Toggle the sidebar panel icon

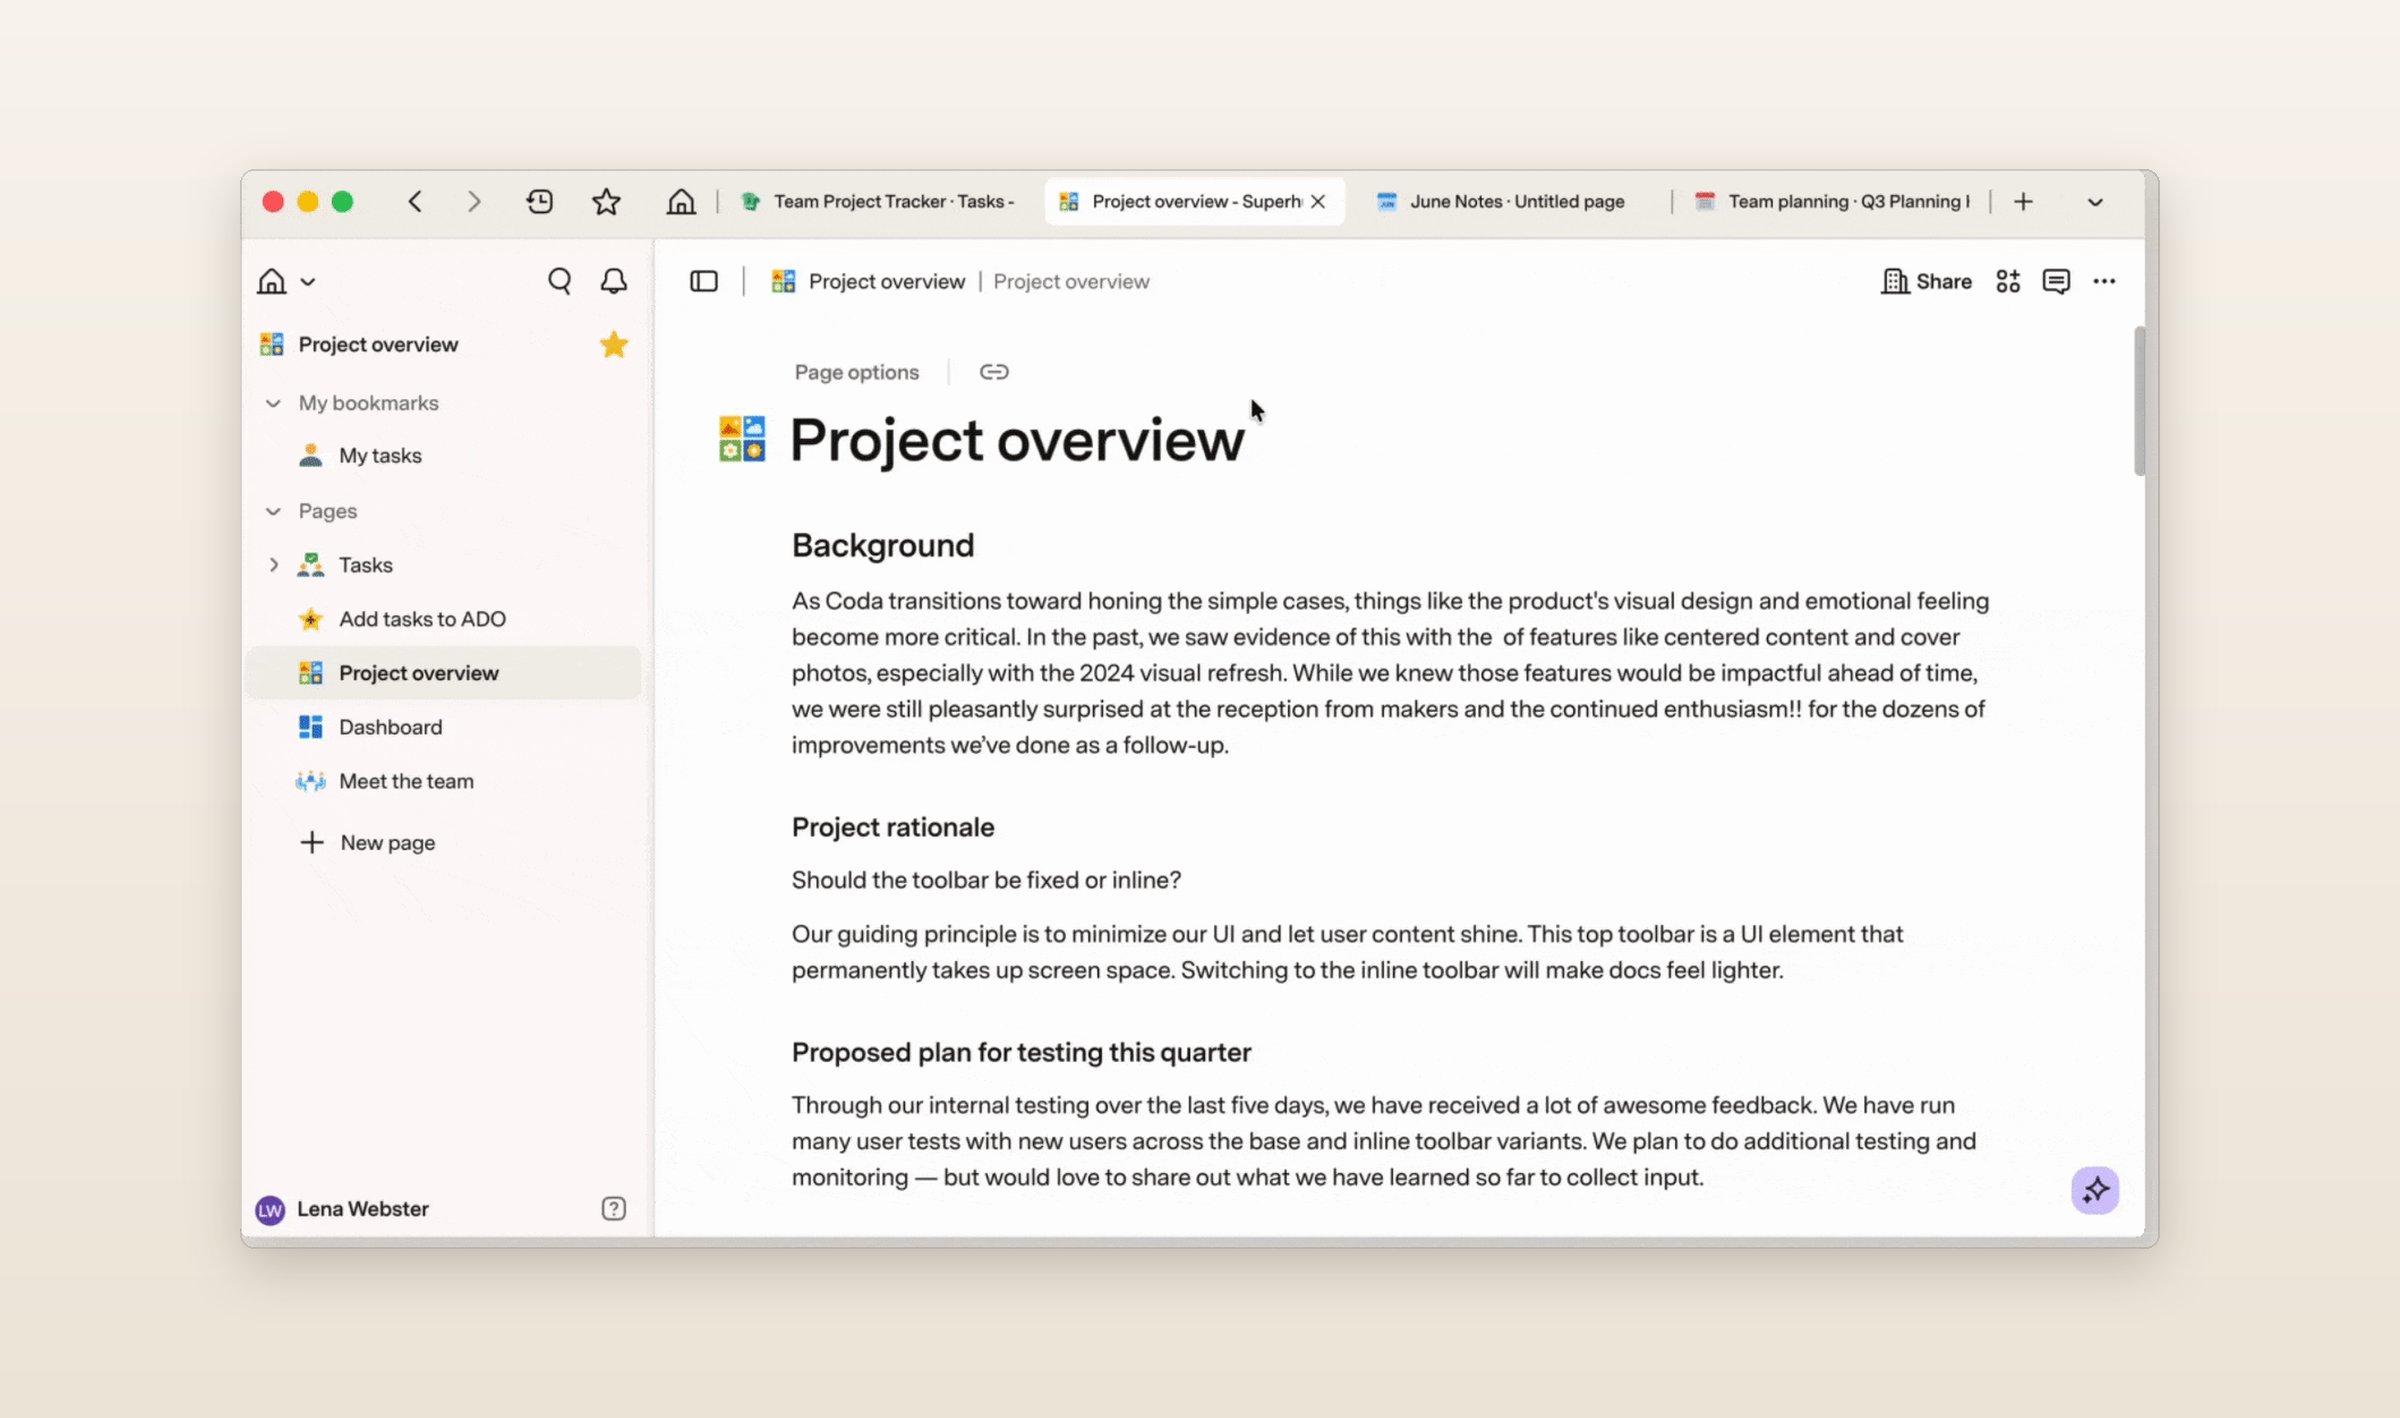coord(704,282)
